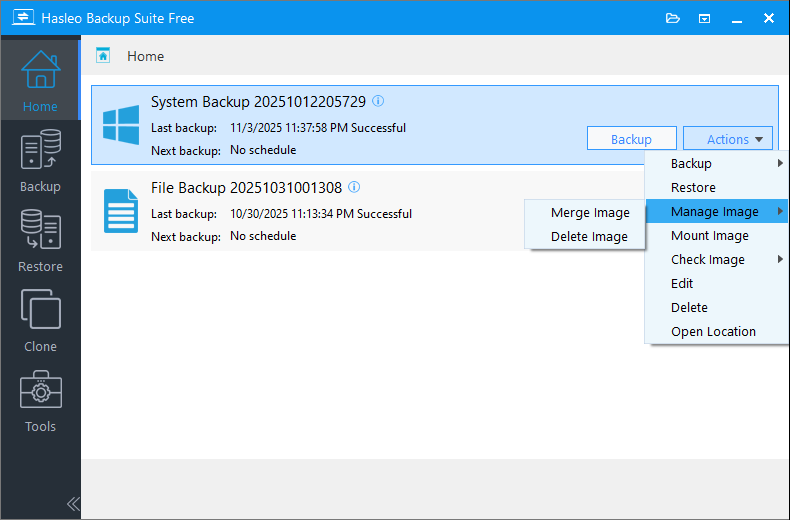790x520 pixels.
Task: Choose Open Location from the Actions menu
Action: tap(716, 332)
